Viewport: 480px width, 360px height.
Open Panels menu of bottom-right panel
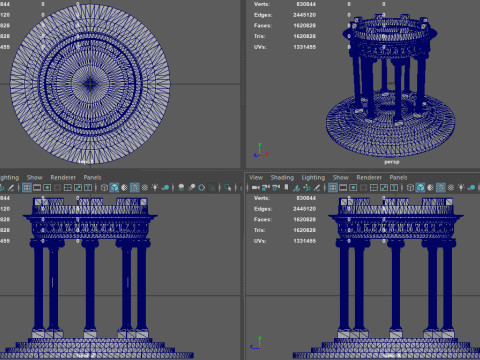click(x=398, y=177)
